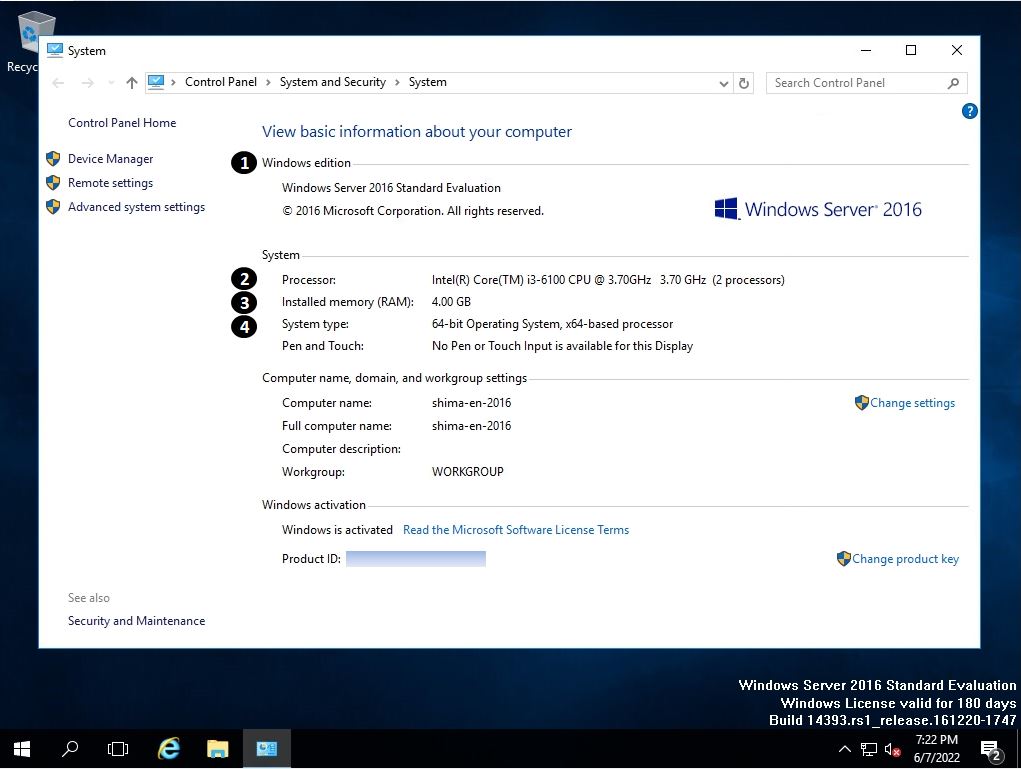
Task: Click the shield icon beside Change product key
Action: click(843, 559)
